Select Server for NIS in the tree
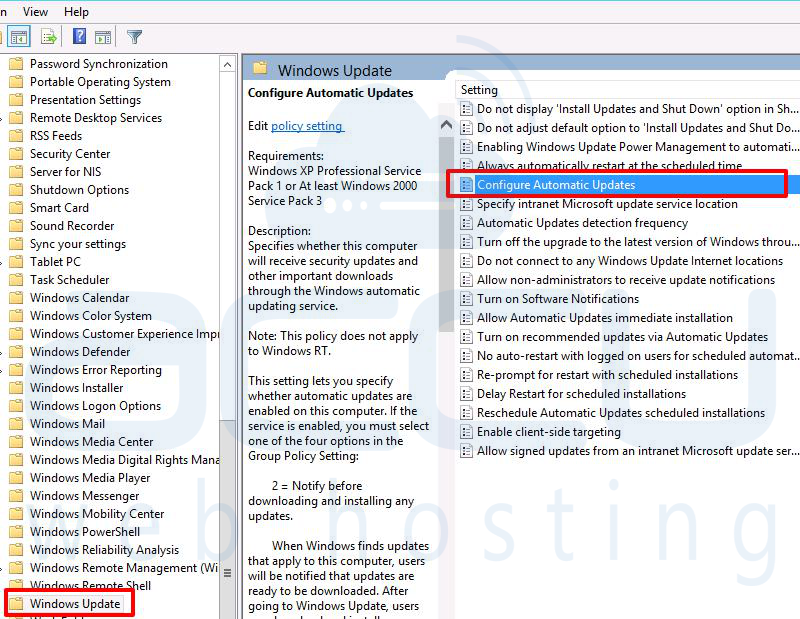Screen dimensions: 800x619 coord(65,172)
